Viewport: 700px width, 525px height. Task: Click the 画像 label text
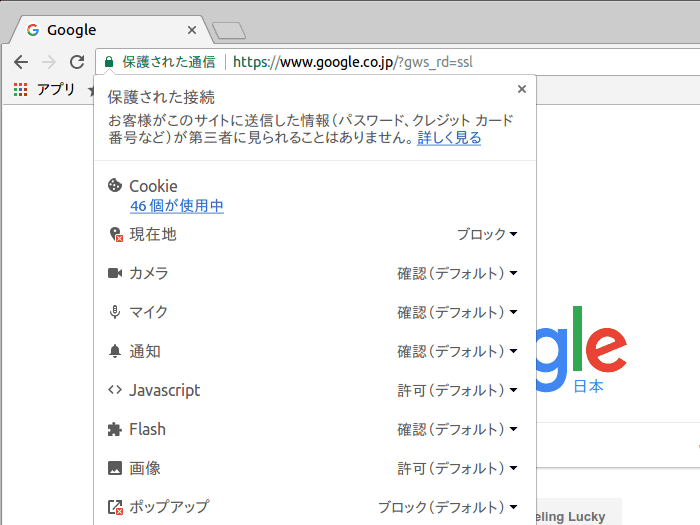145,468
